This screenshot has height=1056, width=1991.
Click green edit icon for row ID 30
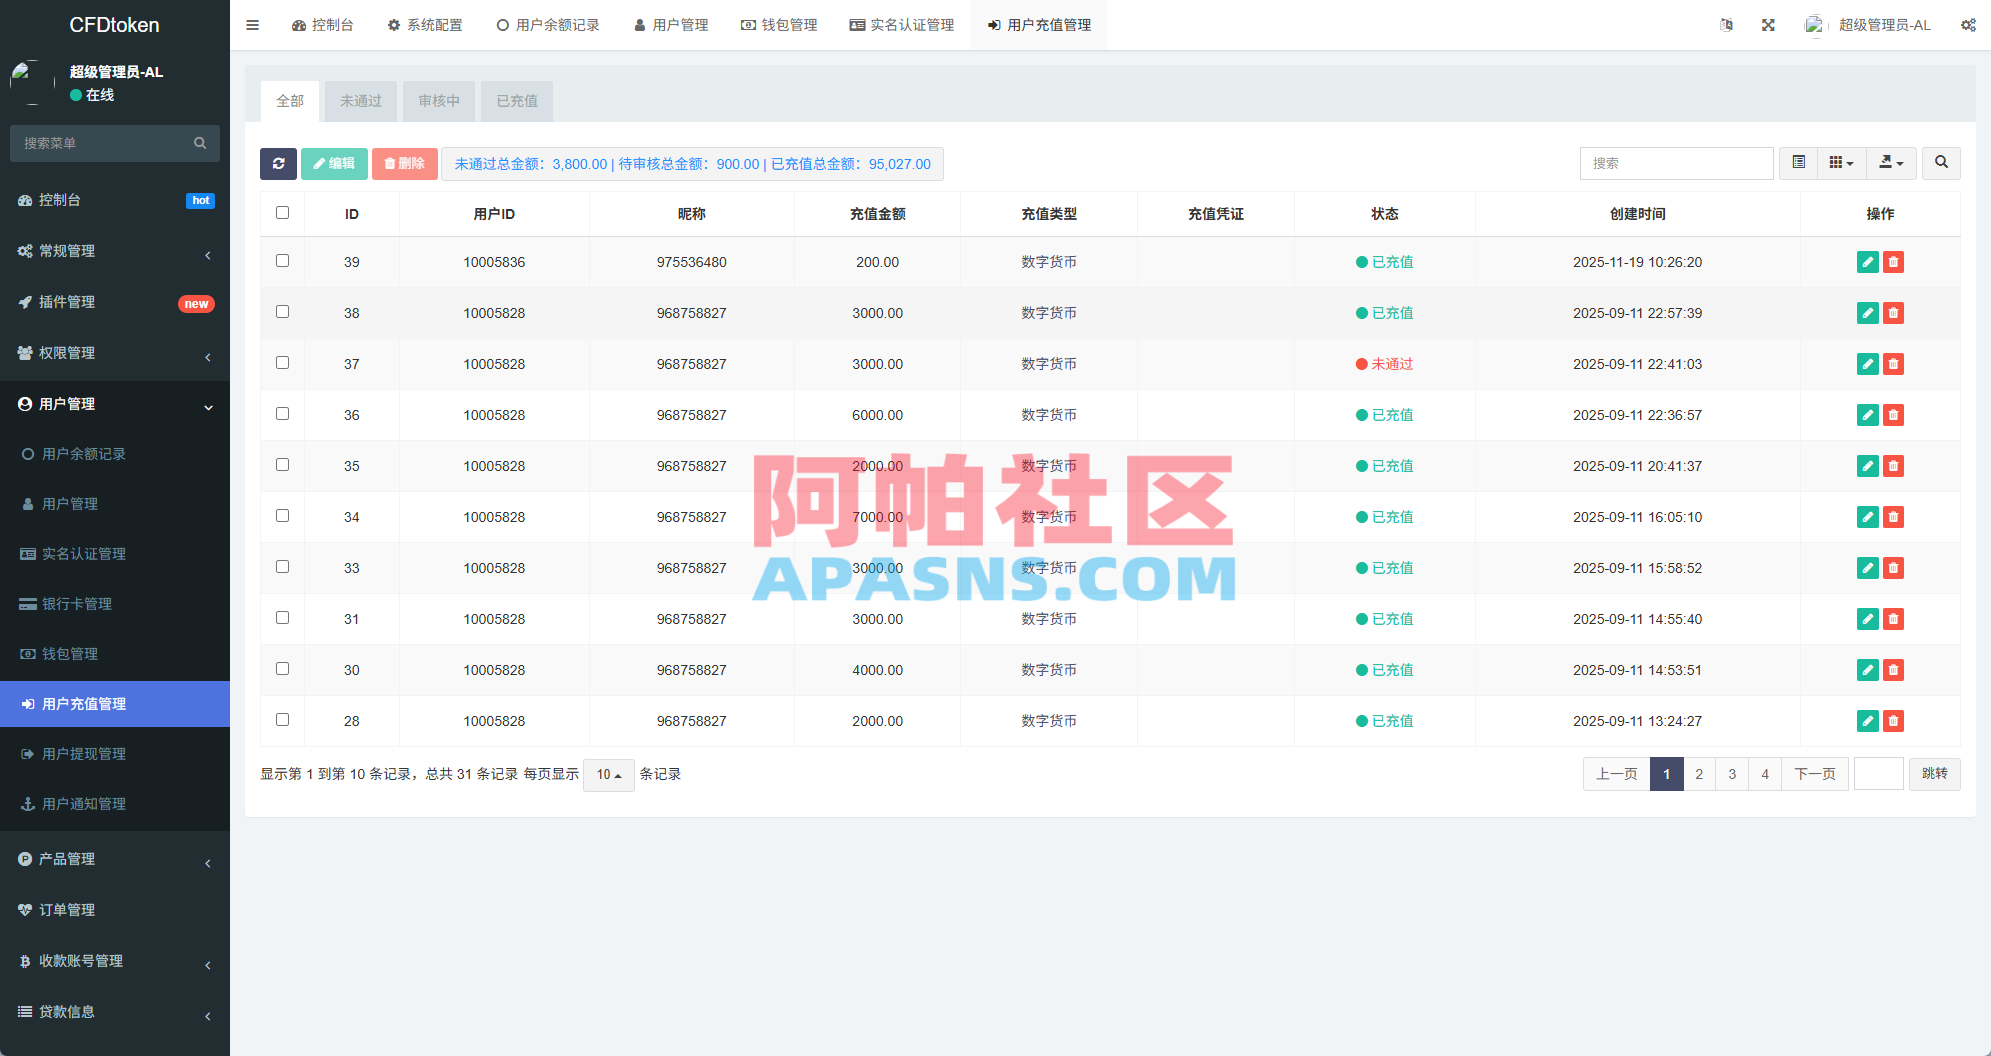click(x=1867, y=670)
